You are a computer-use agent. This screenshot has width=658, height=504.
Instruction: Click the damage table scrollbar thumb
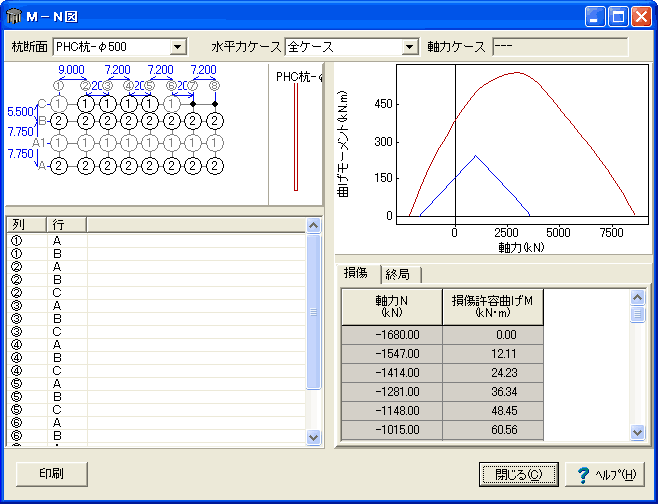tap(637, 314)
